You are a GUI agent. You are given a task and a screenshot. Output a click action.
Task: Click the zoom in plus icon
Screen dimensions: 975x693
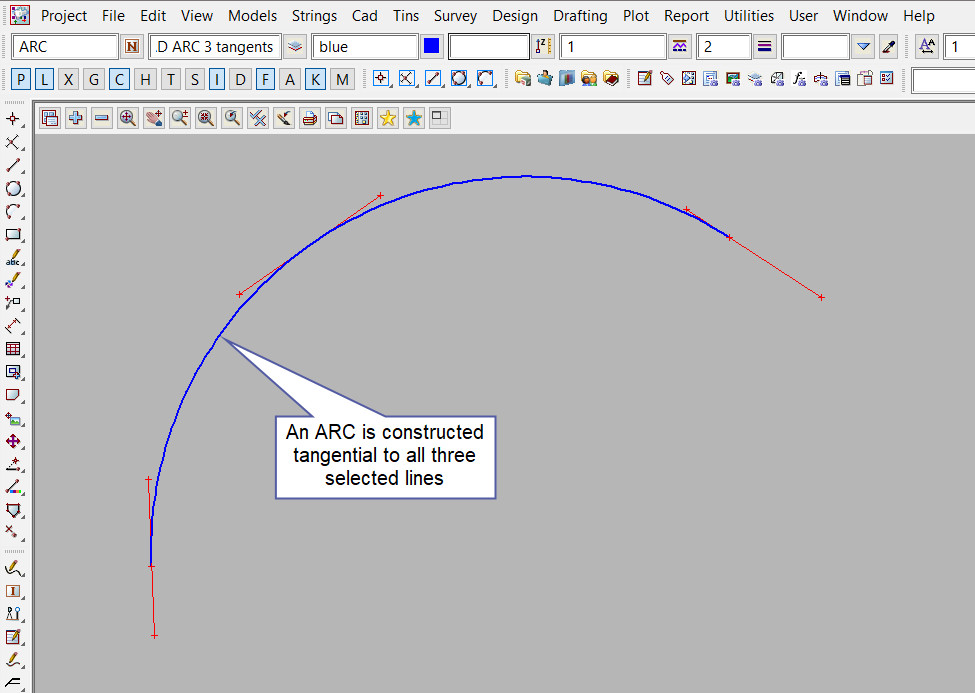pos(76,118)
